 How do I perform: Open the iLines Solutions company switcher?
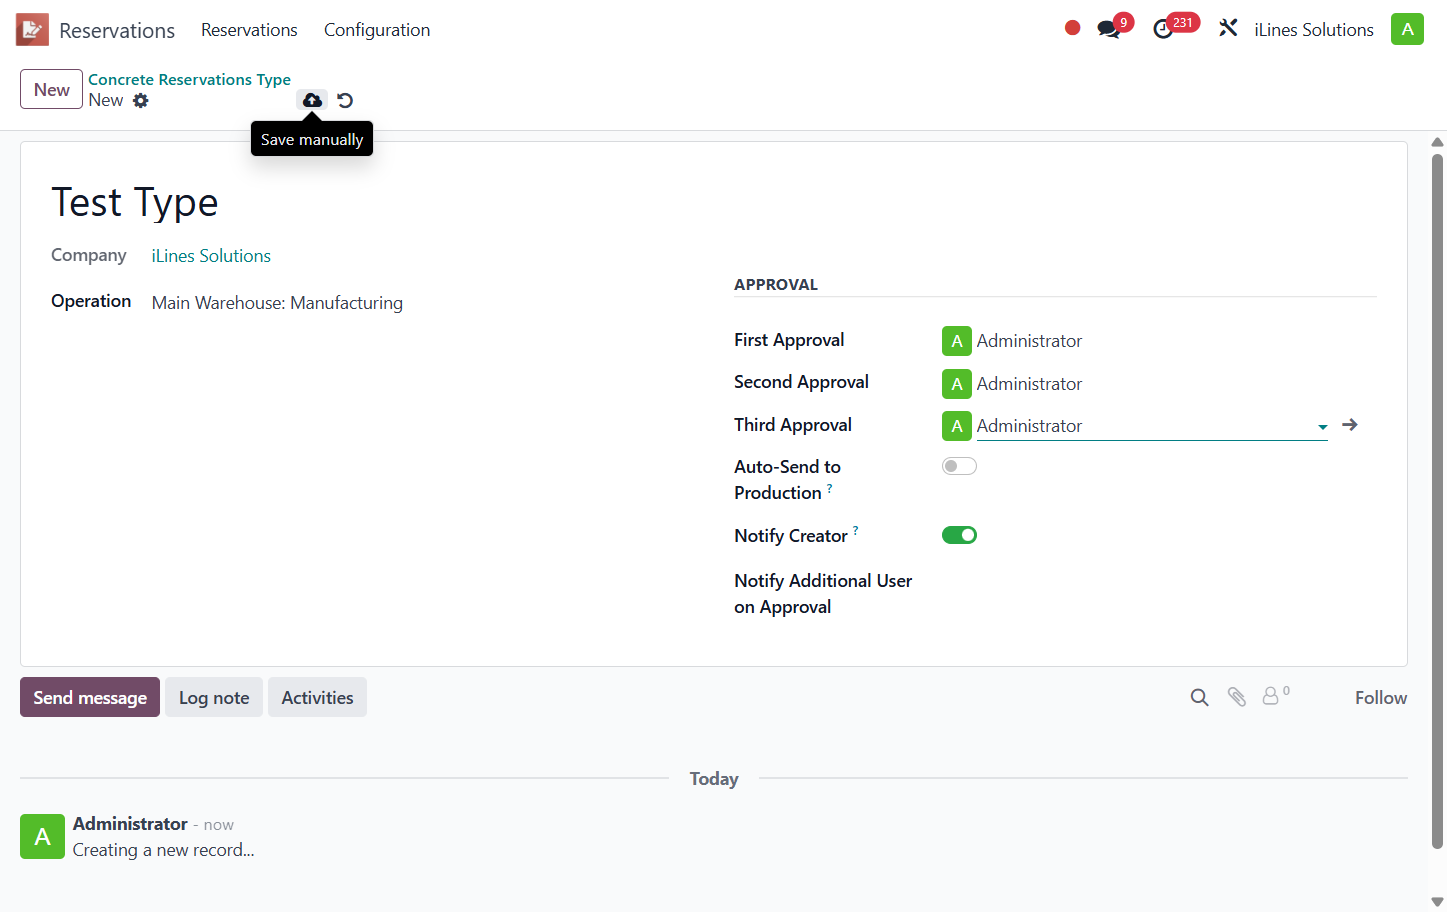coord(1314,30)
